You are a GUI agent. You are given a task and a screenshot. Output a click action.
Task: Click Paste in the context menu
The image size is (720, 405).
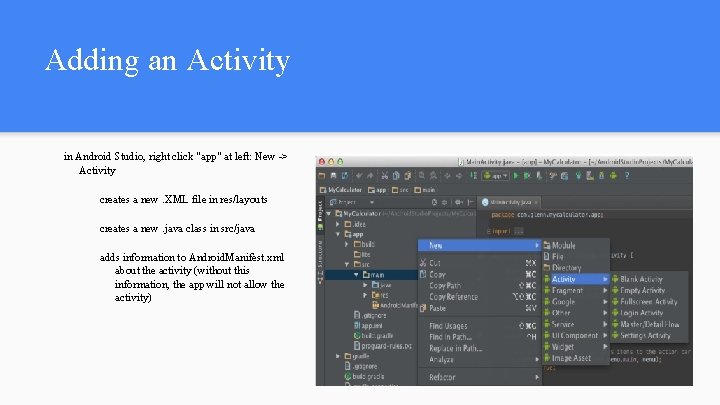[479, 308]
